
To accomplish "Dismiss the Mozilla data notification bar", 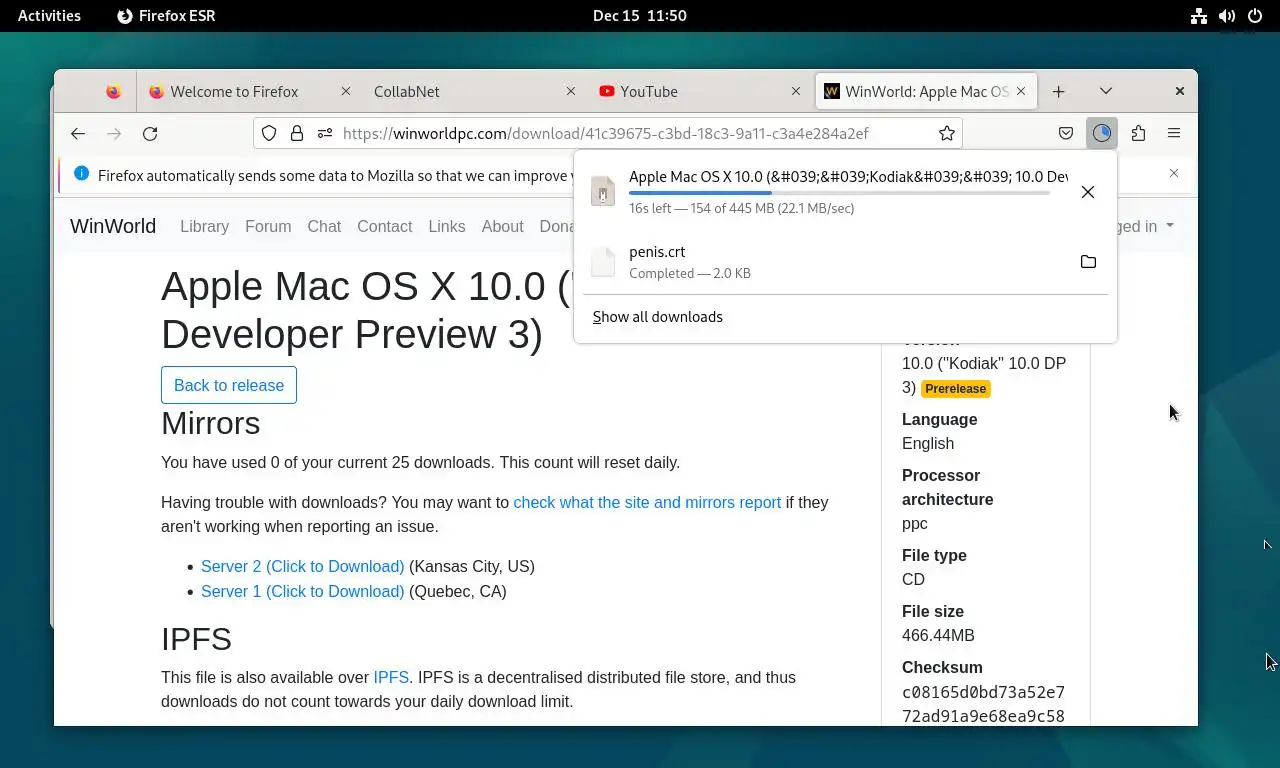I will click(x=1174, y=173).
